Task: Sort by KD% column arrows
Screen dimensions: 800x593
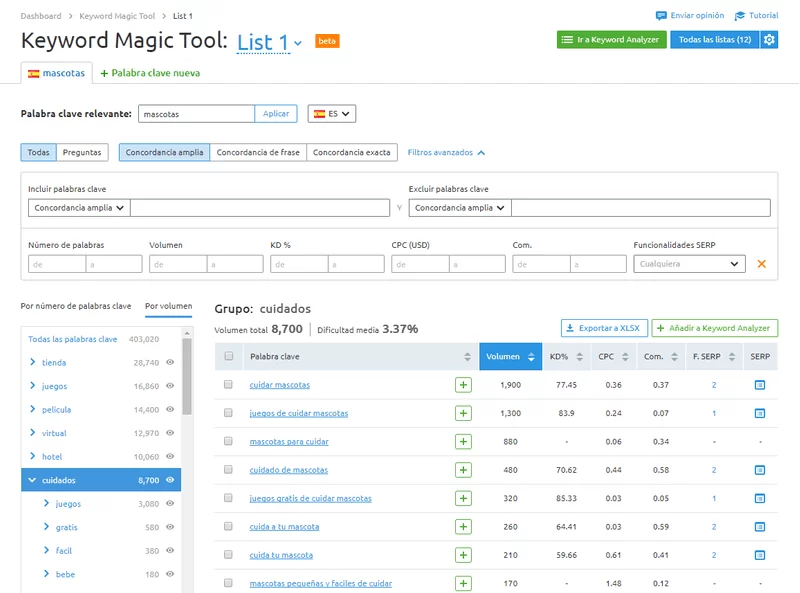Action: pyautogui.click(x=579, y=357)
